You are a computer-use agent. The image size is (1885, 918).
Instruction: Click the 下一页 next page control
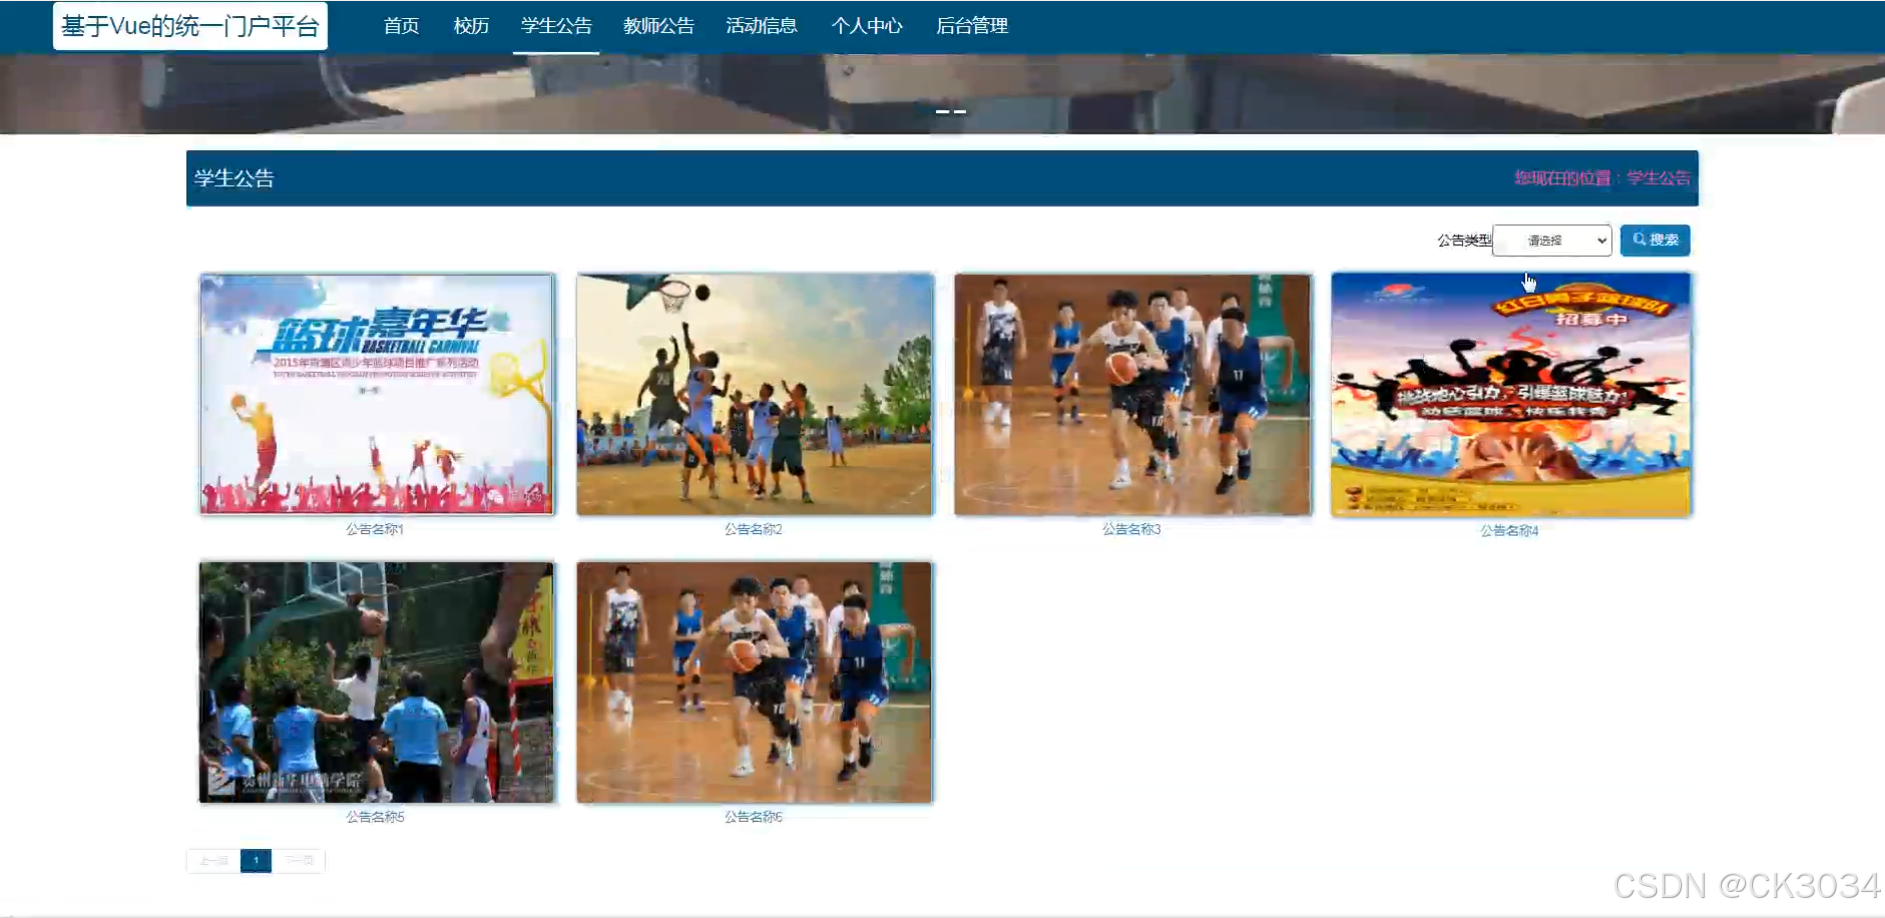(x=300, y=859)
